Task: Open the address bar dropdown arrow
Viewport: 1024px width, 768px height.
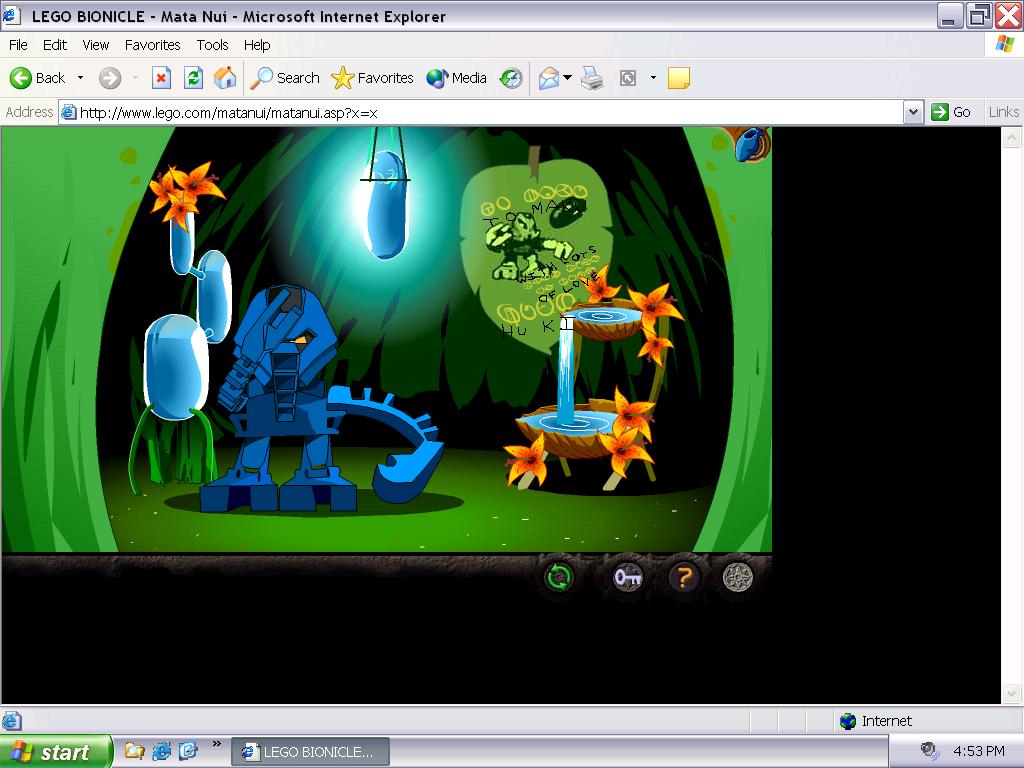Action: pos(912,112)
